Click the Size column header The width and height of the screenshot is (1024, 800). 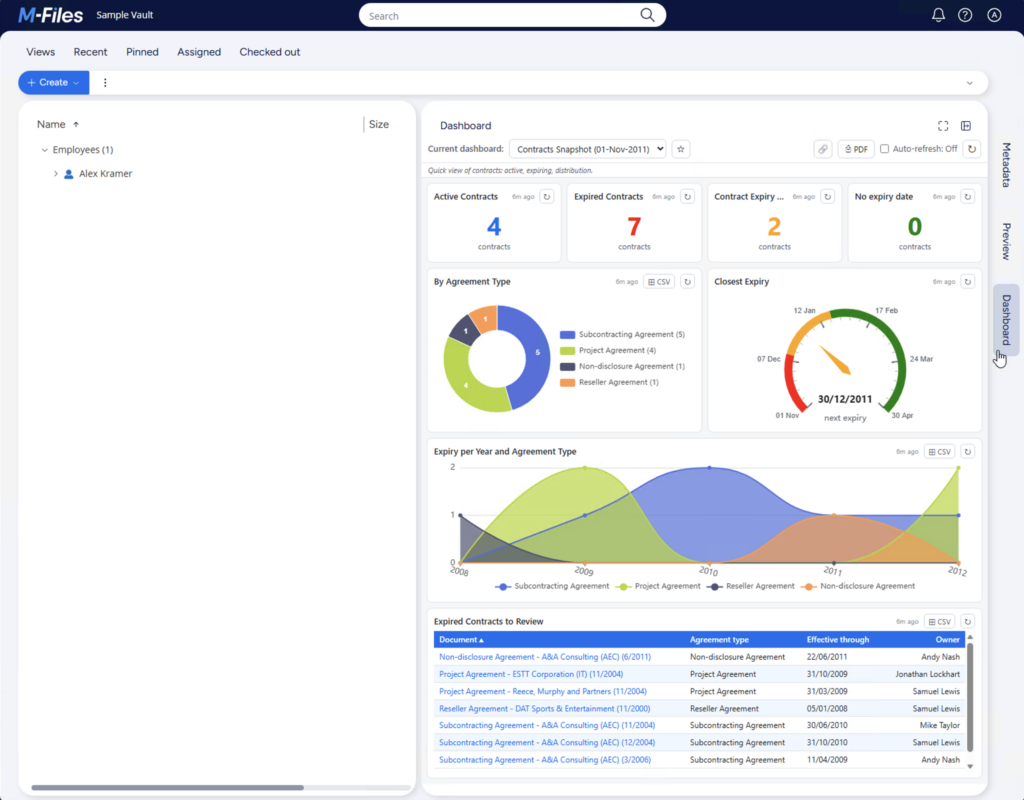379,124
